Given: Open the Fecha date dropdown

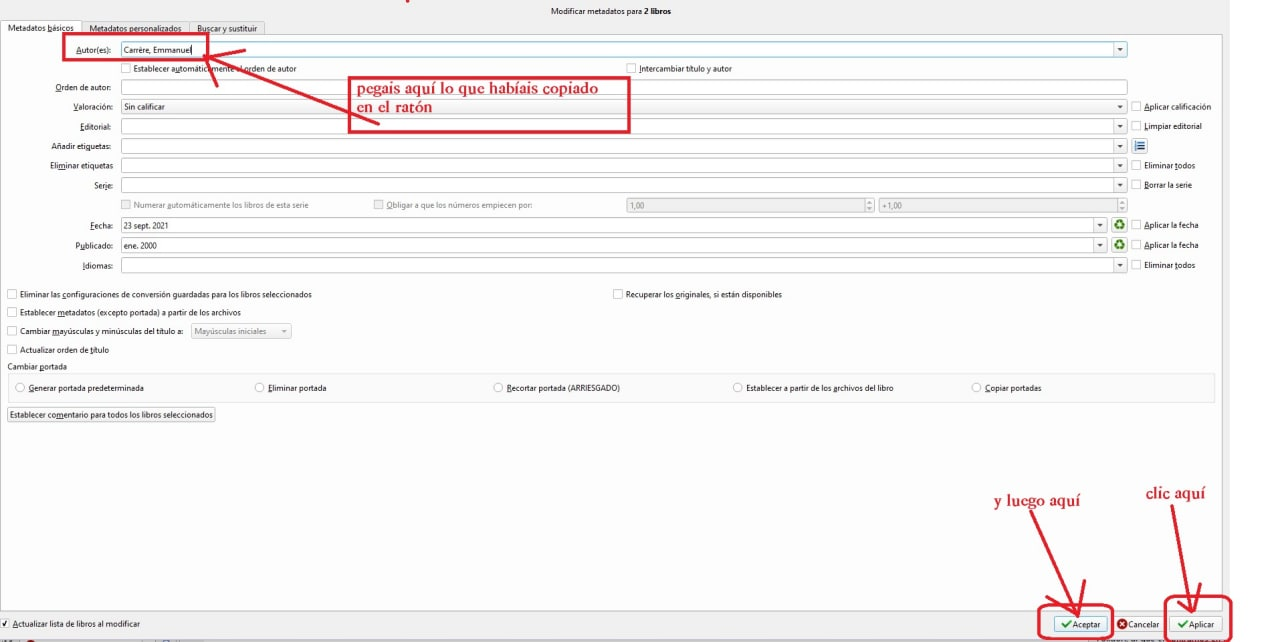Looking at the screenshot, I should coord(1101,226).
